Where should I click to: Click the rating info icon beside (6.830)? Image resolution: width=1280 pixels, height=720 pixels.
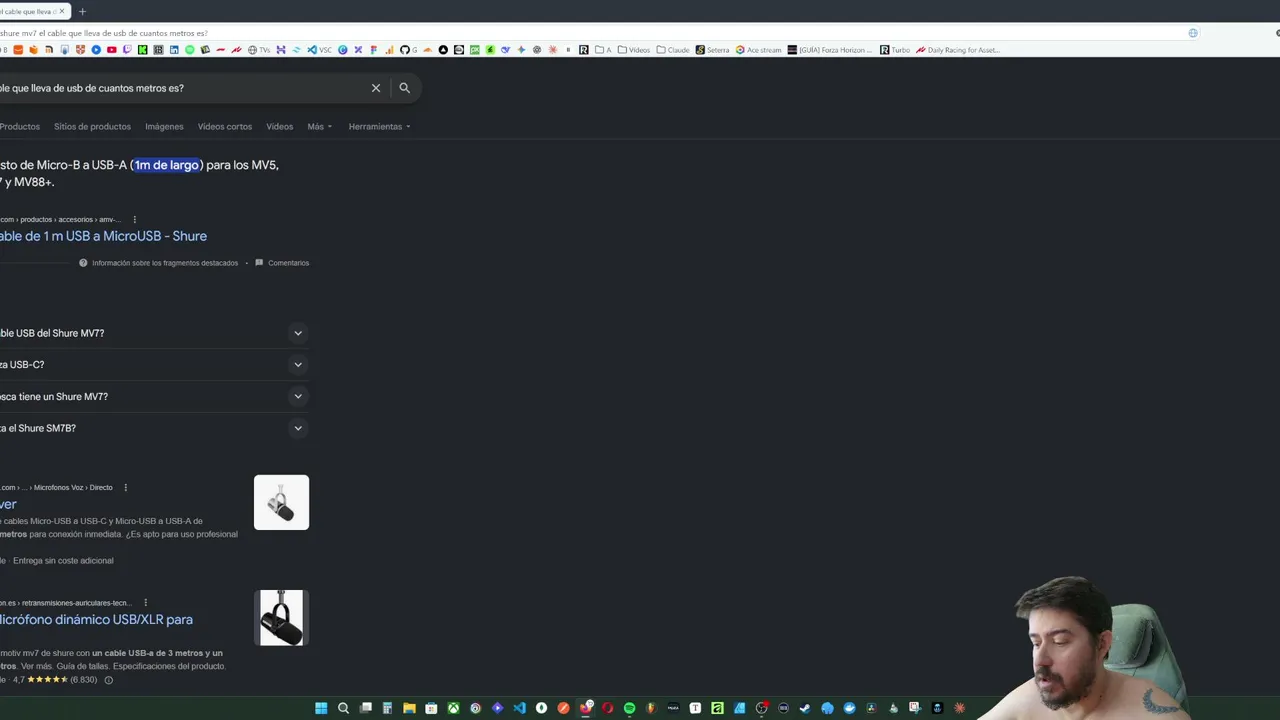click(x=109, y=680)
